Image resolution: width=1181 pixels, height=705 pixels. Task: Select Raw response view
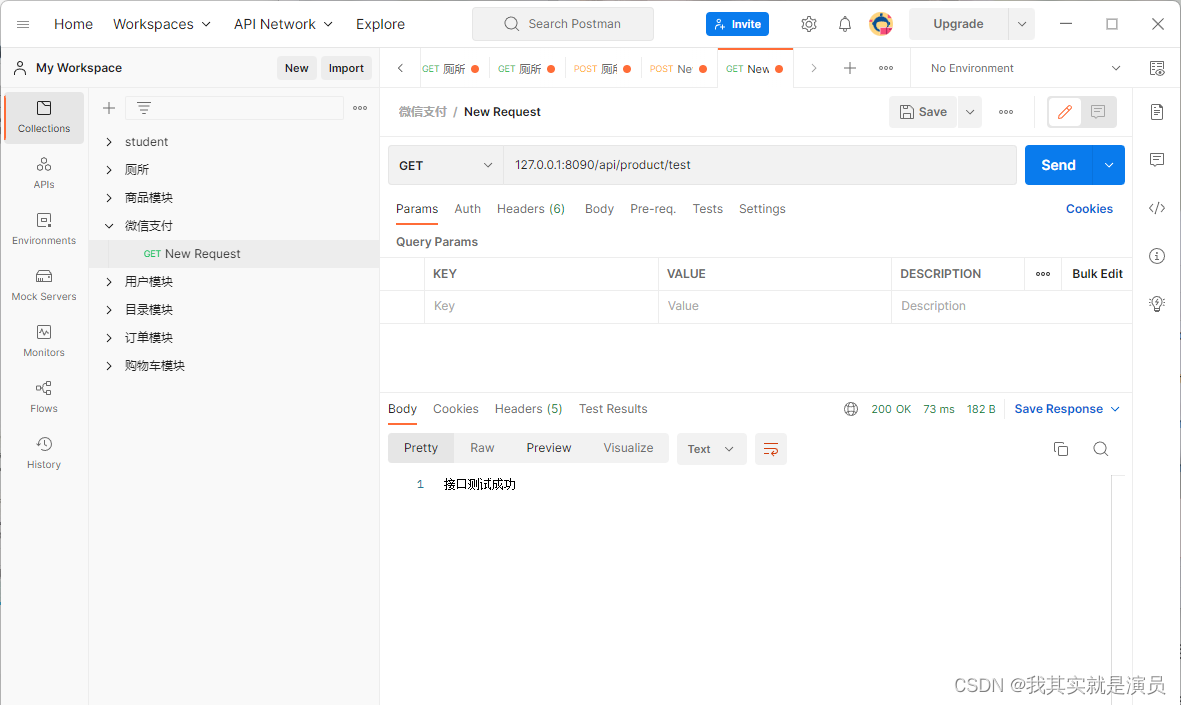click(x=482, y=448)
